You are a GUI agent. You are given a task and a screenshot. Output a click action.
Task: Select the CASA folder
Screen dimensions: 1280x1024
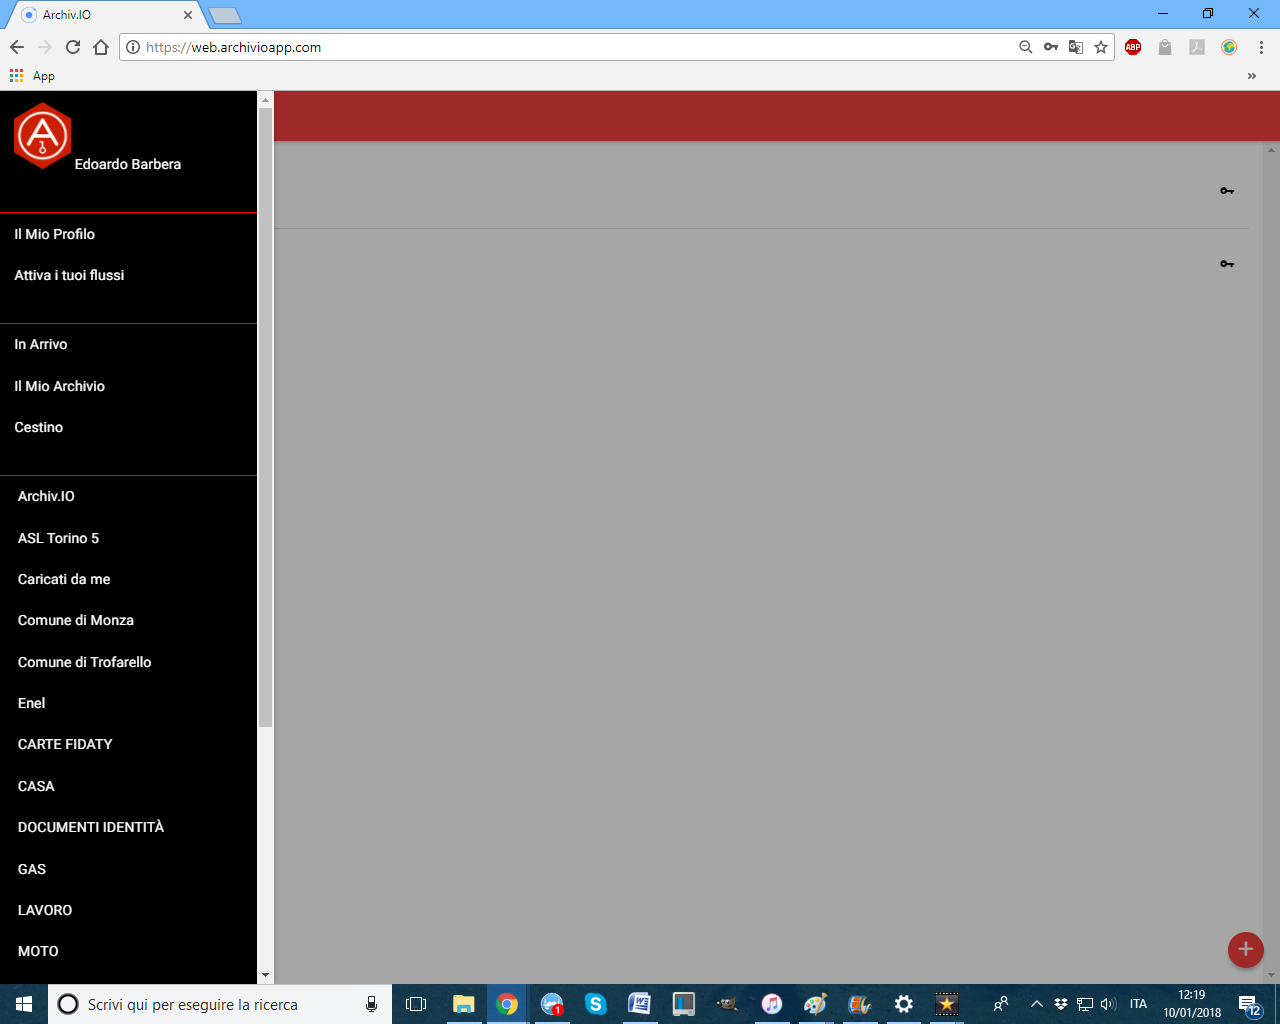coord(36,786)
